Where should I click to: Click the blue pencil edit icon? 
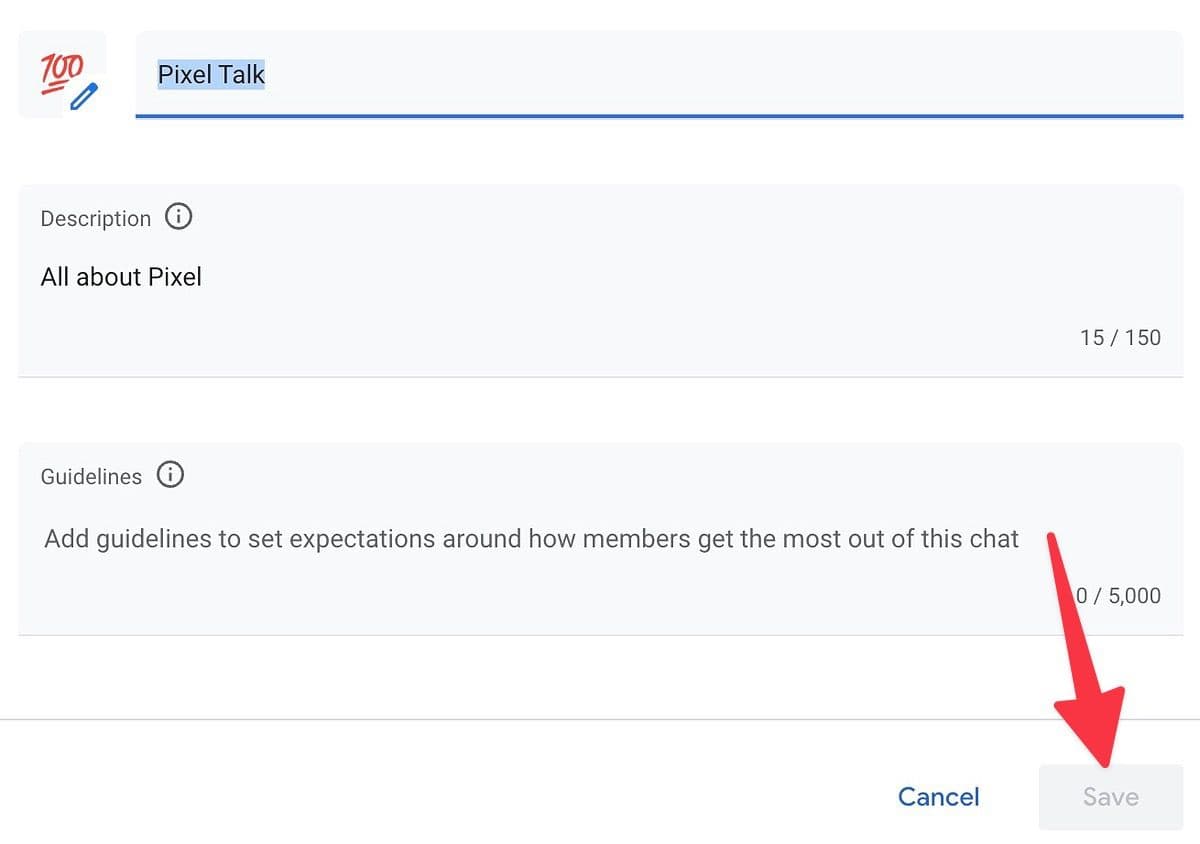(x=86, y=96)
